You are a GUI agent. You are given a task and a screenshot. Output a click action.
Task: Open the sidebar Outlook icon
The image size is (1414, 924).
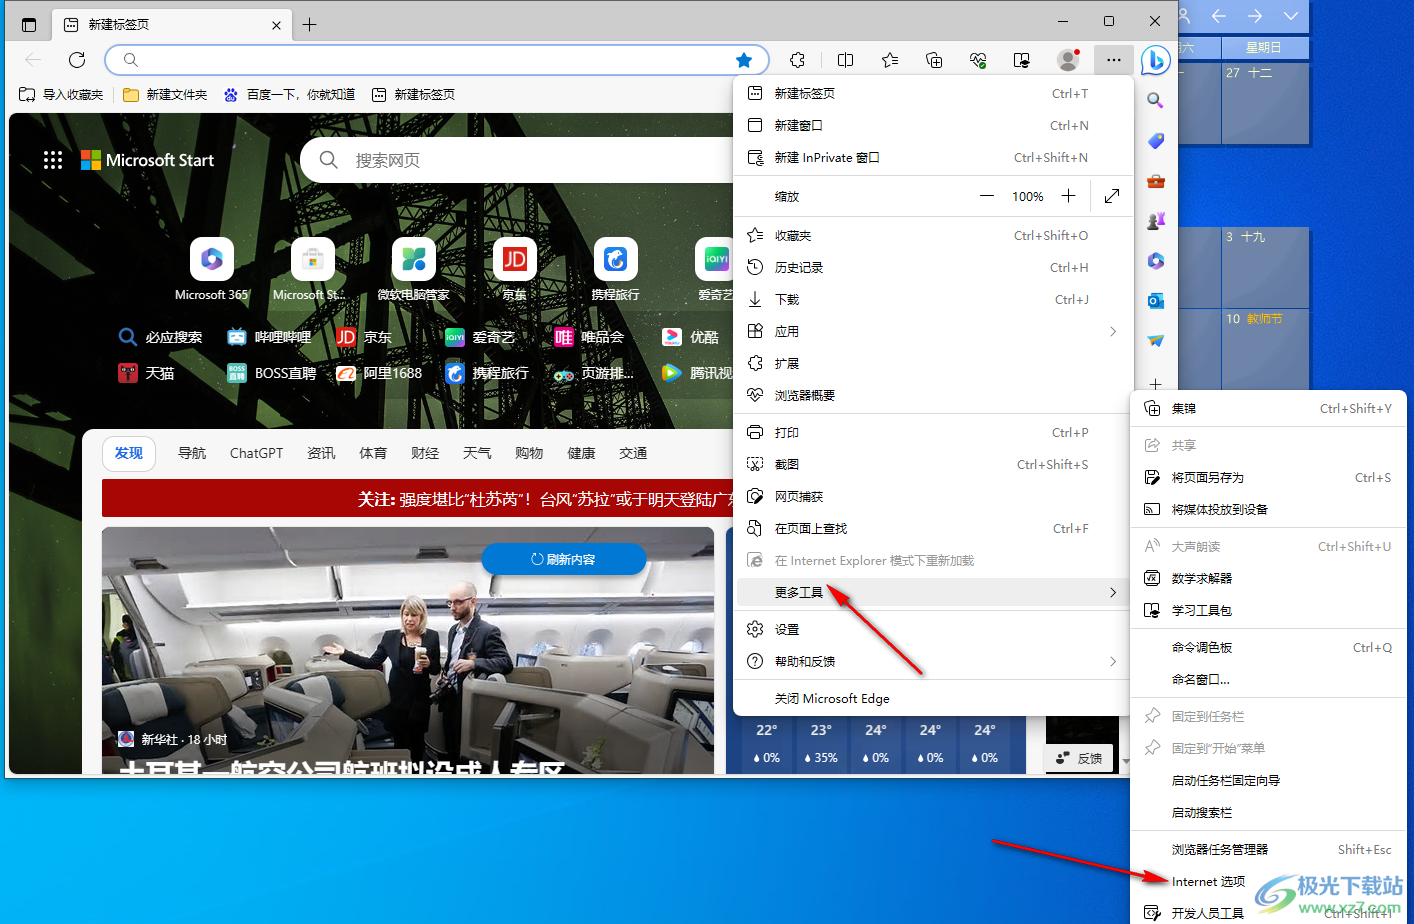coord(1155,301)
